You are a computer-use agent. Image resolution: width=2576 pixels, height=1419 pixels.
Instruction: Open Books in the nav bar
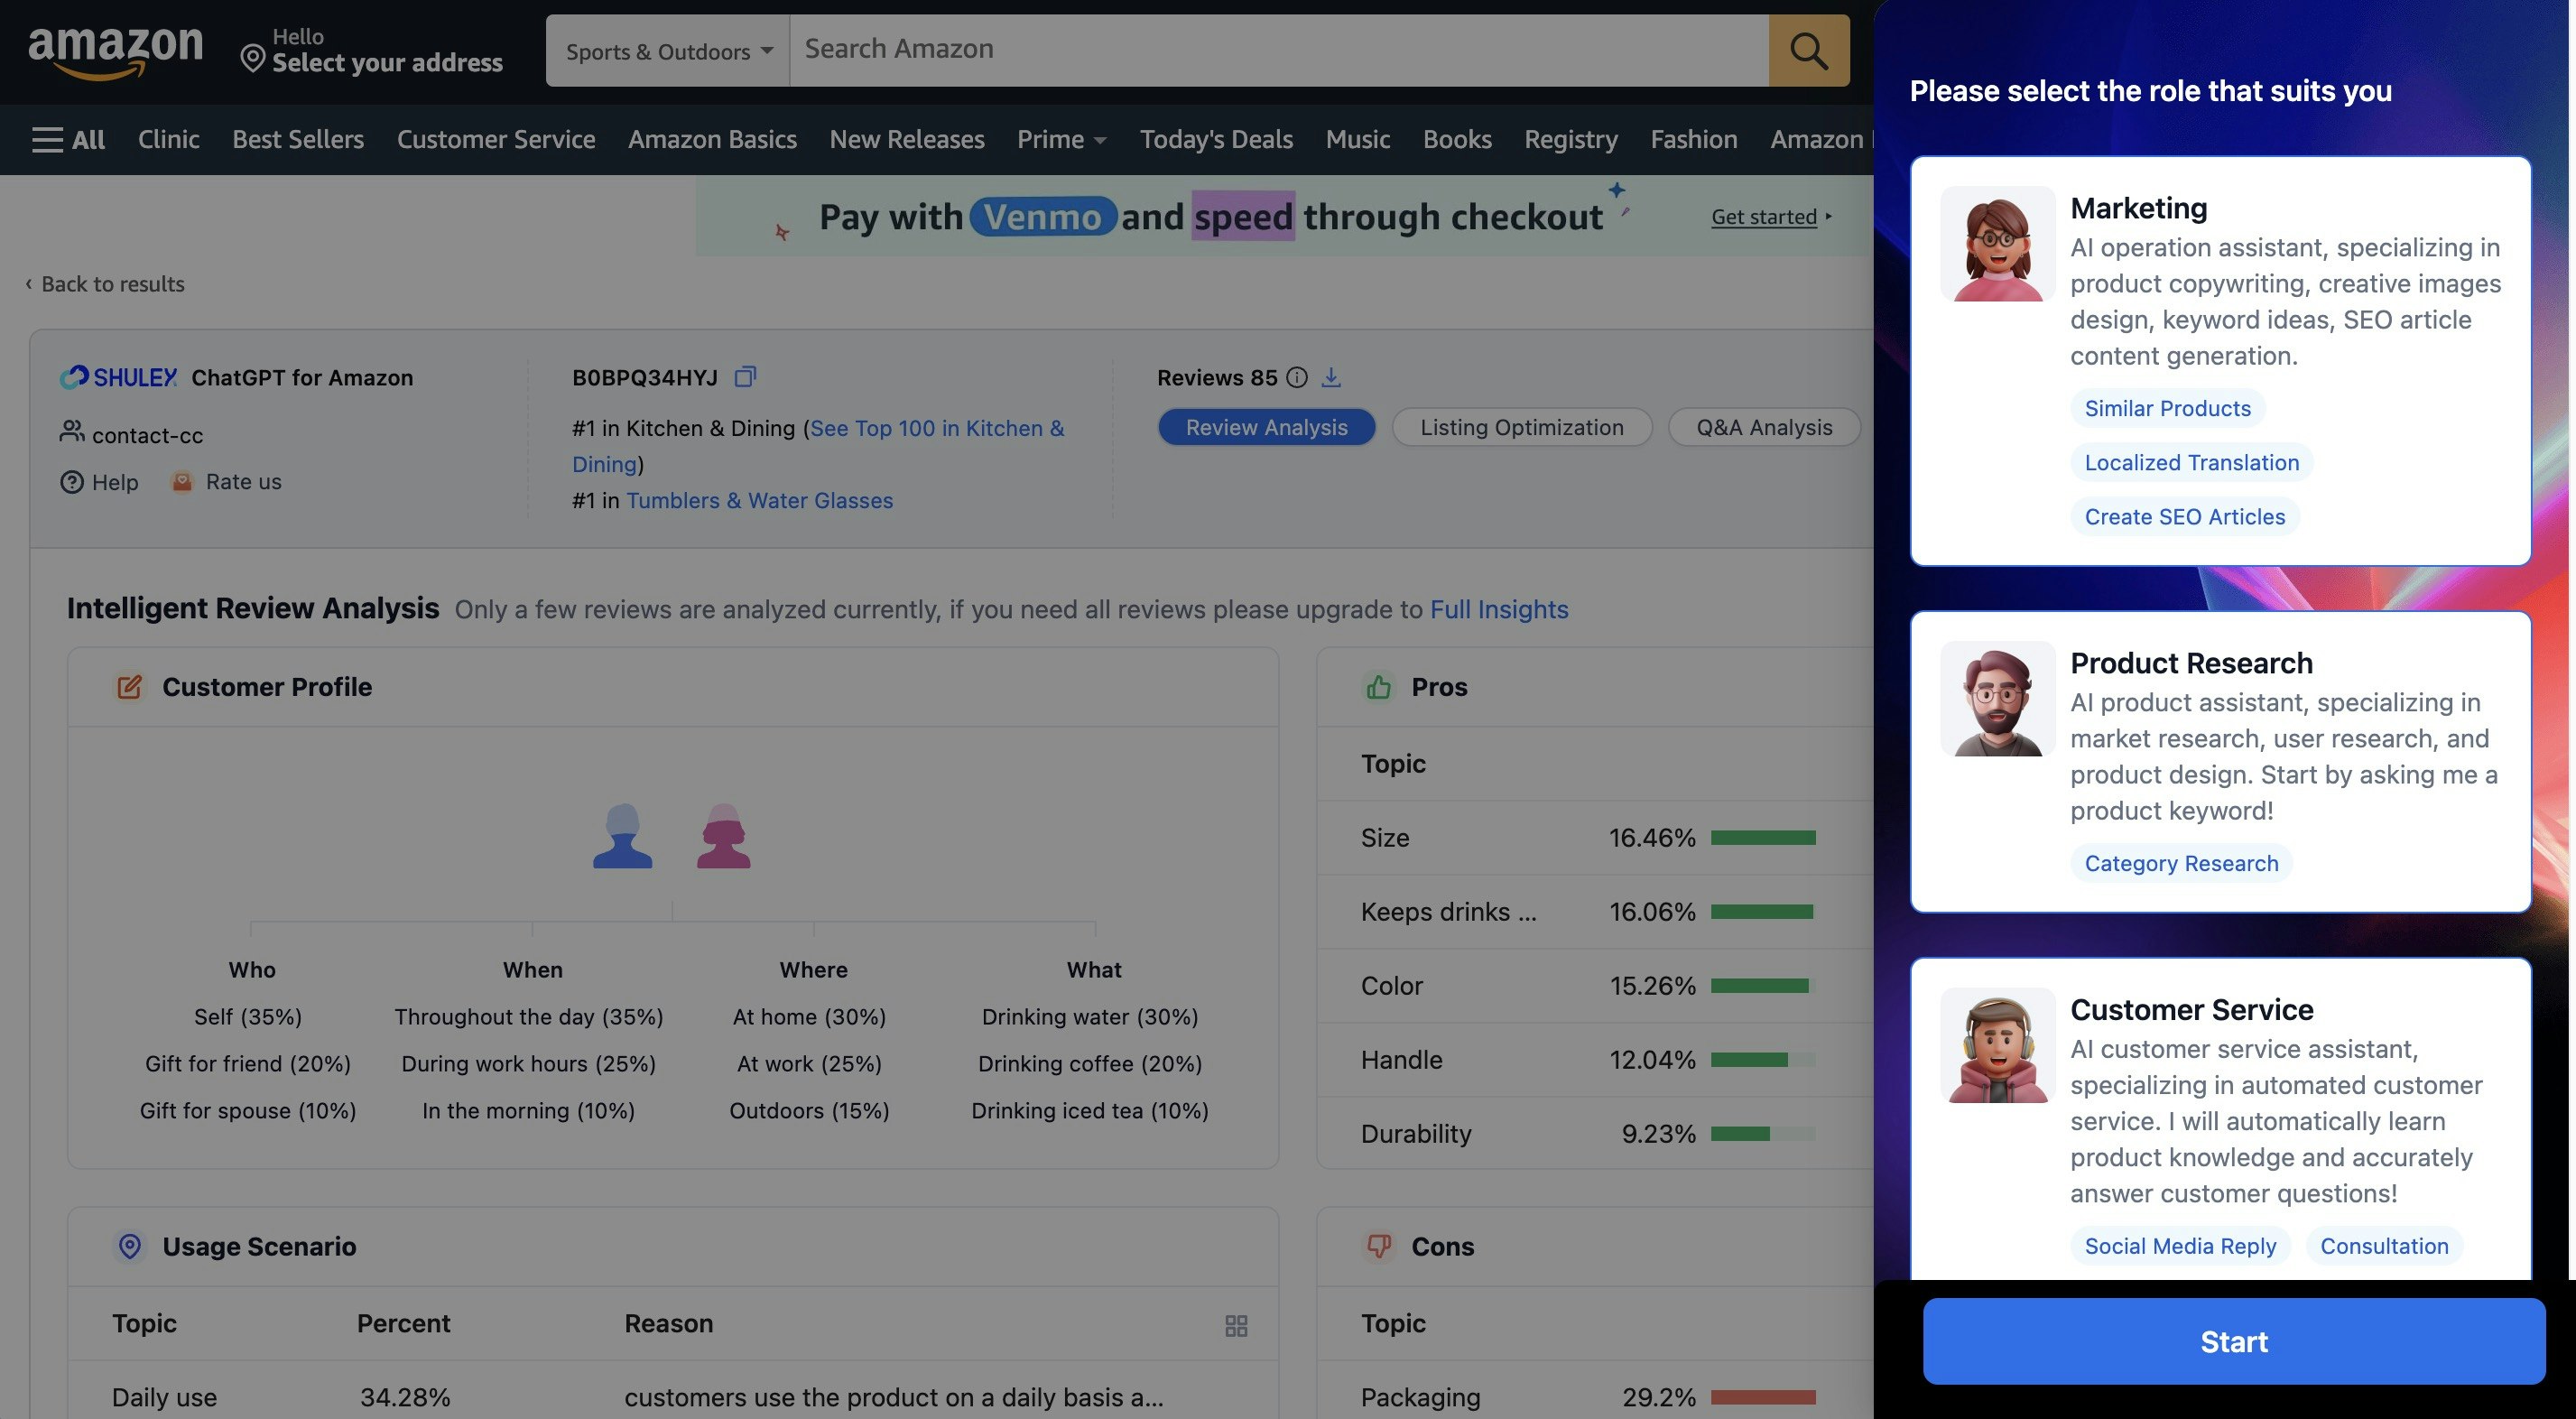click(x=1457, y=139)
